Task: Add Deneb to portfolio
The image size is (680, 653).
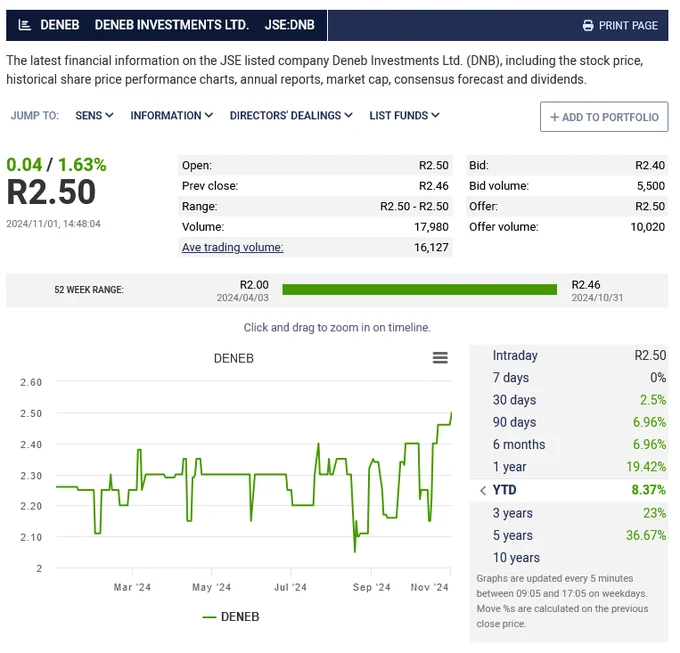Action: [604, 117]
